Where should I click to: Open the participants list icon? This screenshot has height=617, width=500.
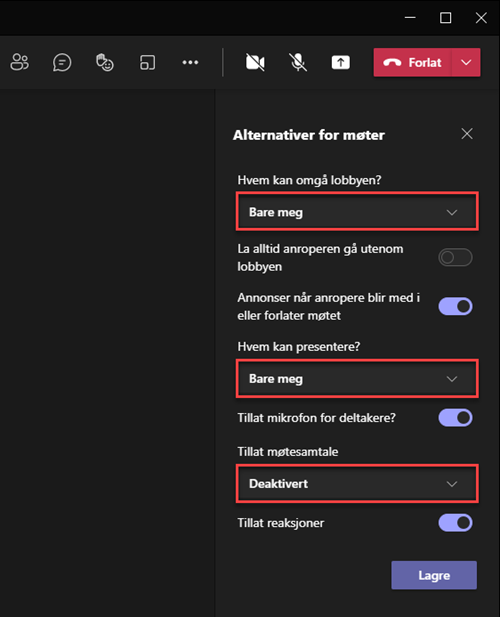click(19, 62)
